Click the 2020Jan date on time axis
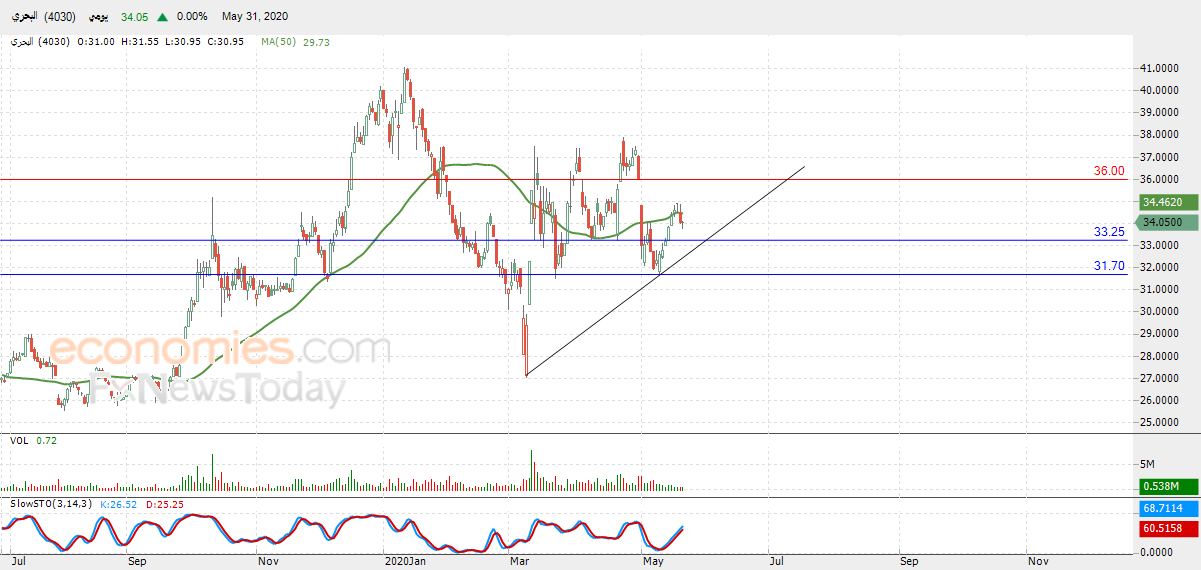The width and height of the screenshot is (1201, 570). click(x=405, y=562)
